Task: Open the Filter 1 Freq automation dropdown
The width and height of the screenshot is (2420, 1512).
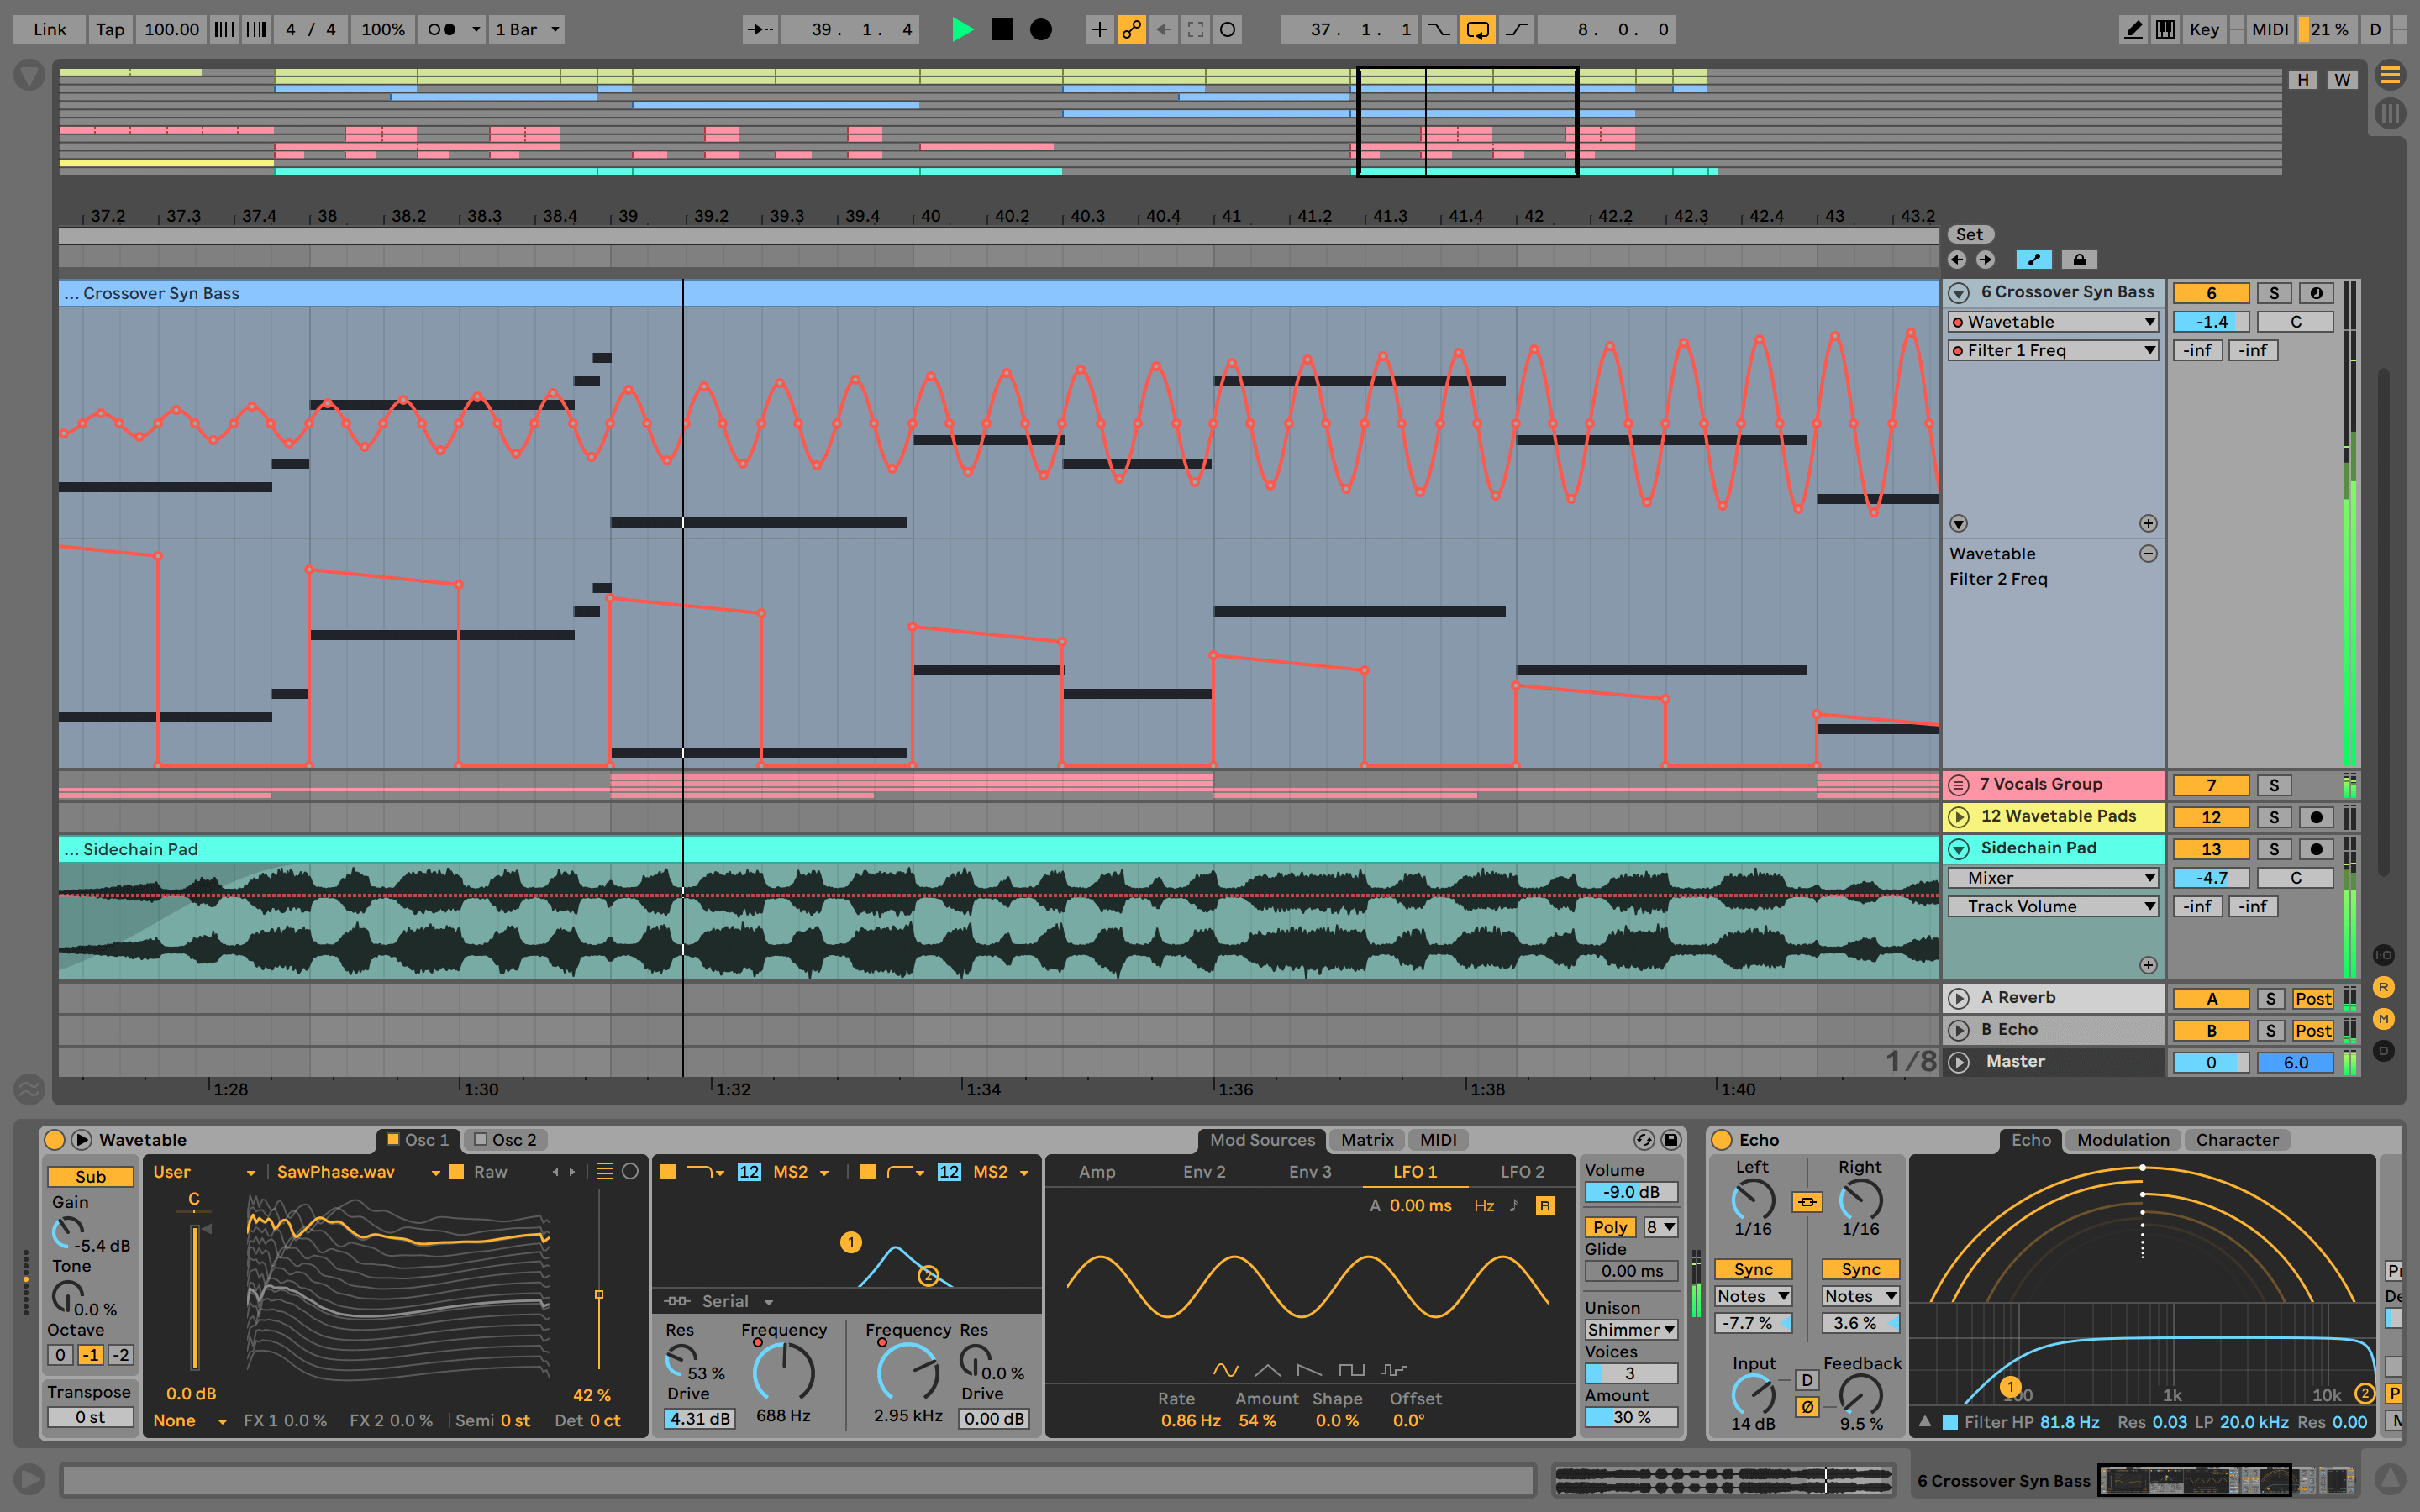Action: [2146, 350]
